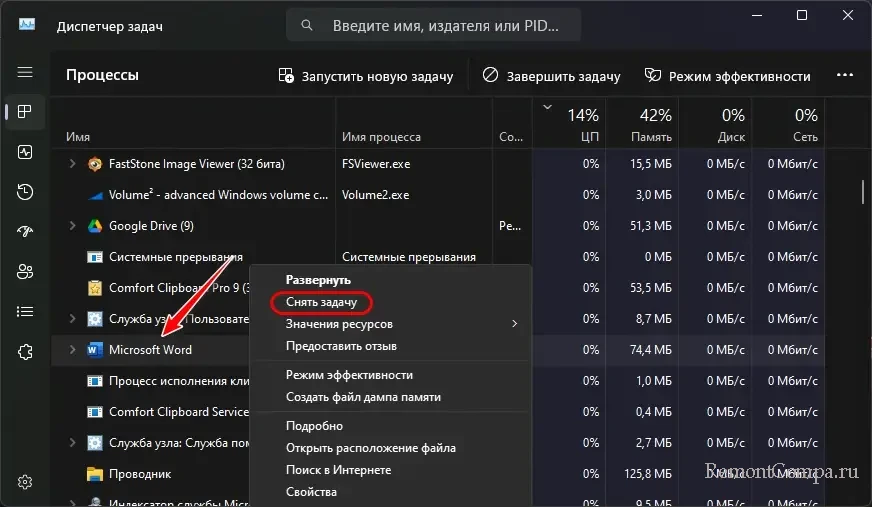This screenshot has height=507, width=872.
Task: Choose 'Снять задачу' in context menu
Action: tap(321, 301)
